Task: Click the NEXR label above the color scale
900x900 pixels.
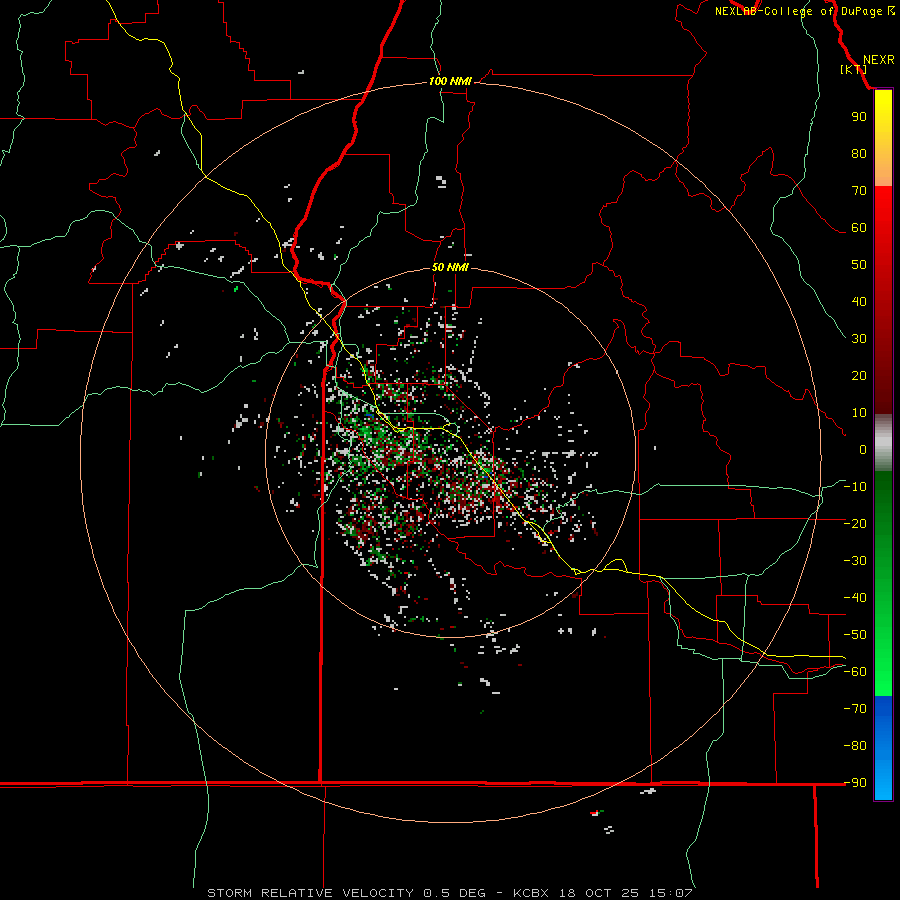Action: click(878, 60)
